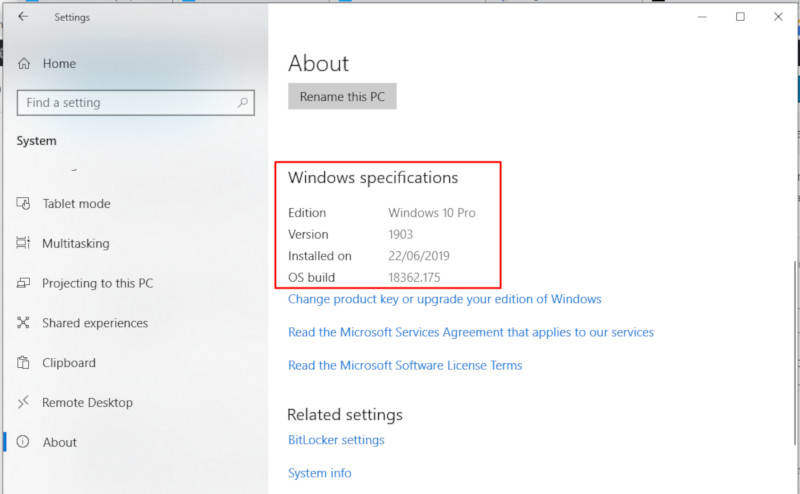Screen dimensions: 800x494
Task: Open Change product key or upgrade link
Action: click(444, 299)
